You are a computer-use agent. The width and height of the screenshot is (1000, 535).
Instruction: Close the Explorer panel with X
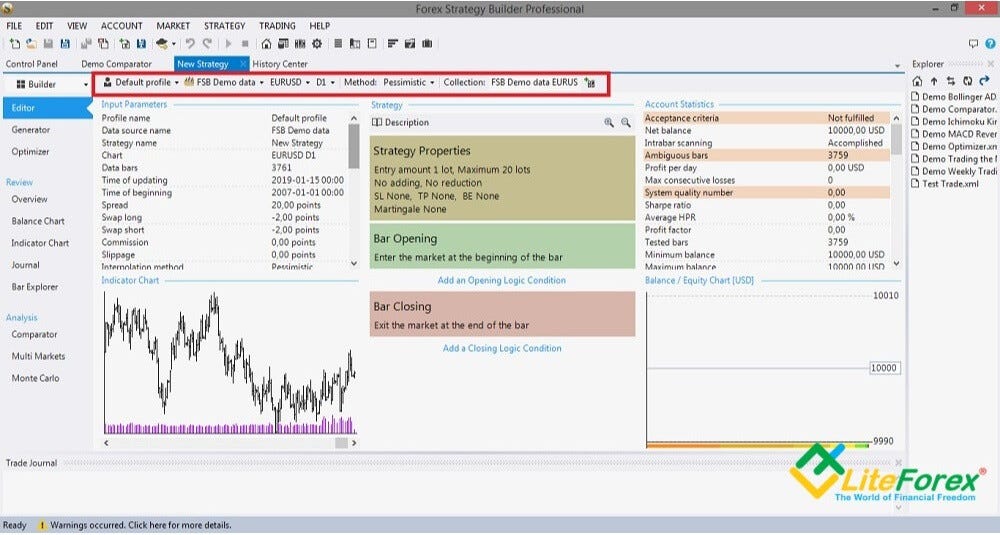[x=991, y=64]
